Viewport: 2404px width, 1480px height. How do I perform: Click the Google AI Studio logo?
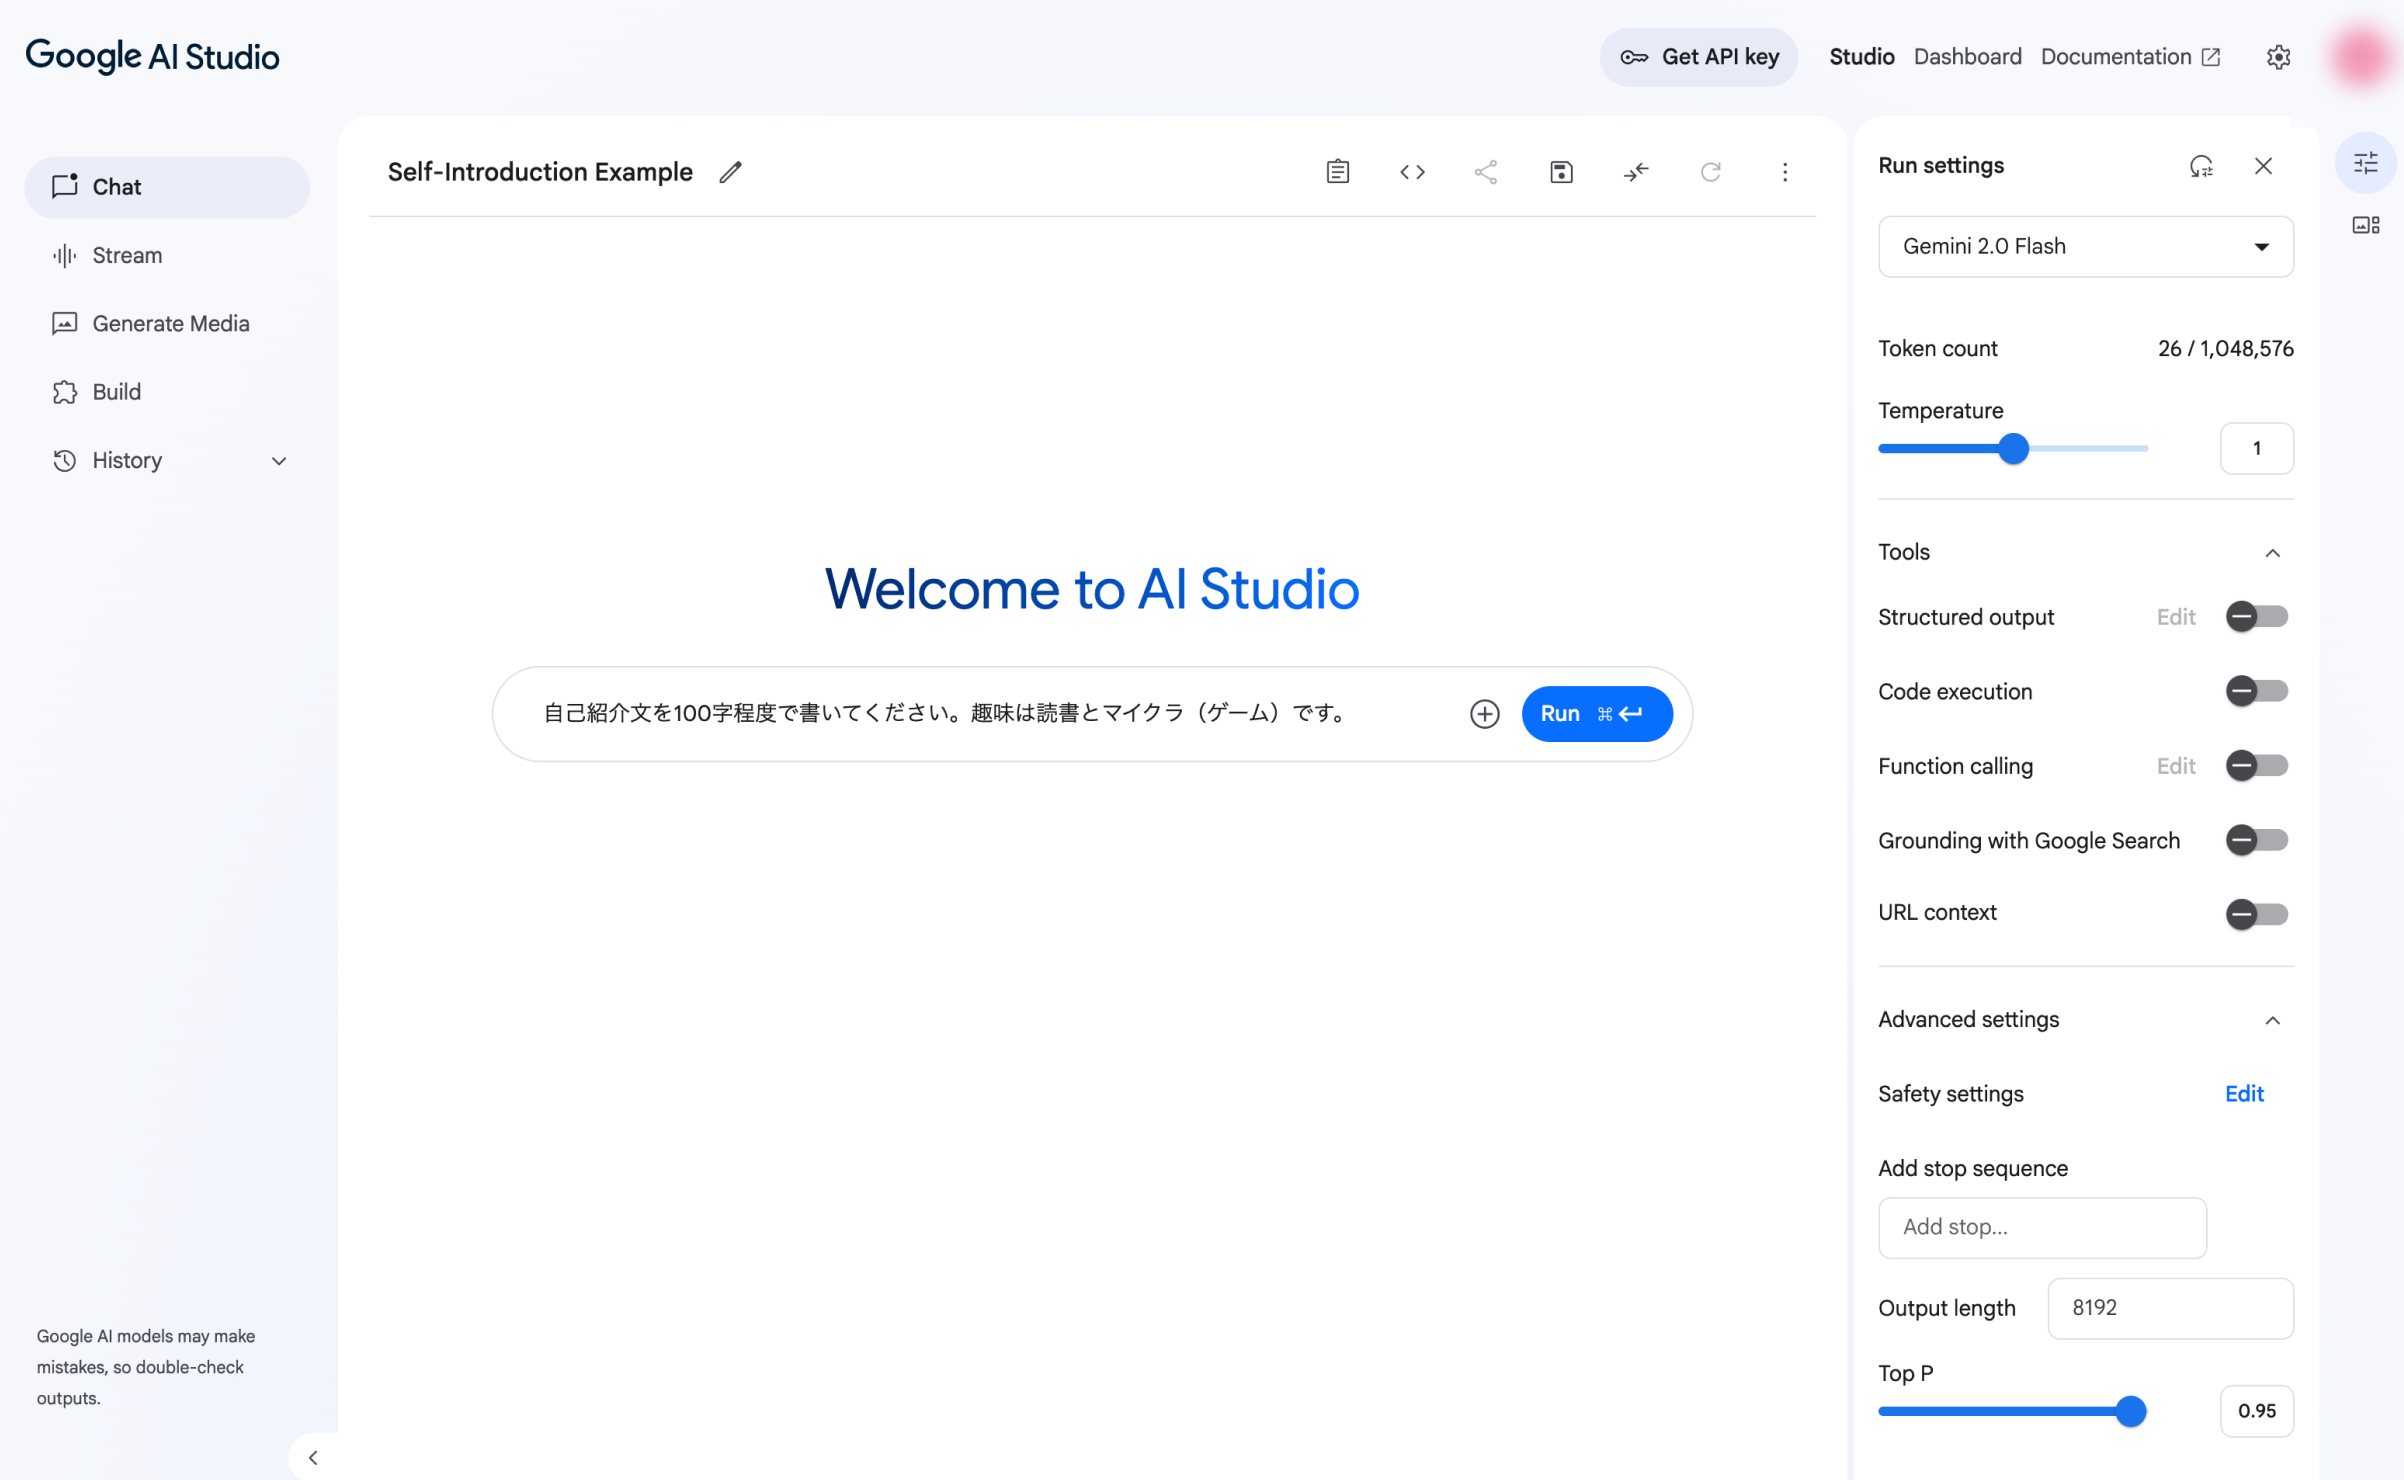pyautogui.click(x=152, y=56)
